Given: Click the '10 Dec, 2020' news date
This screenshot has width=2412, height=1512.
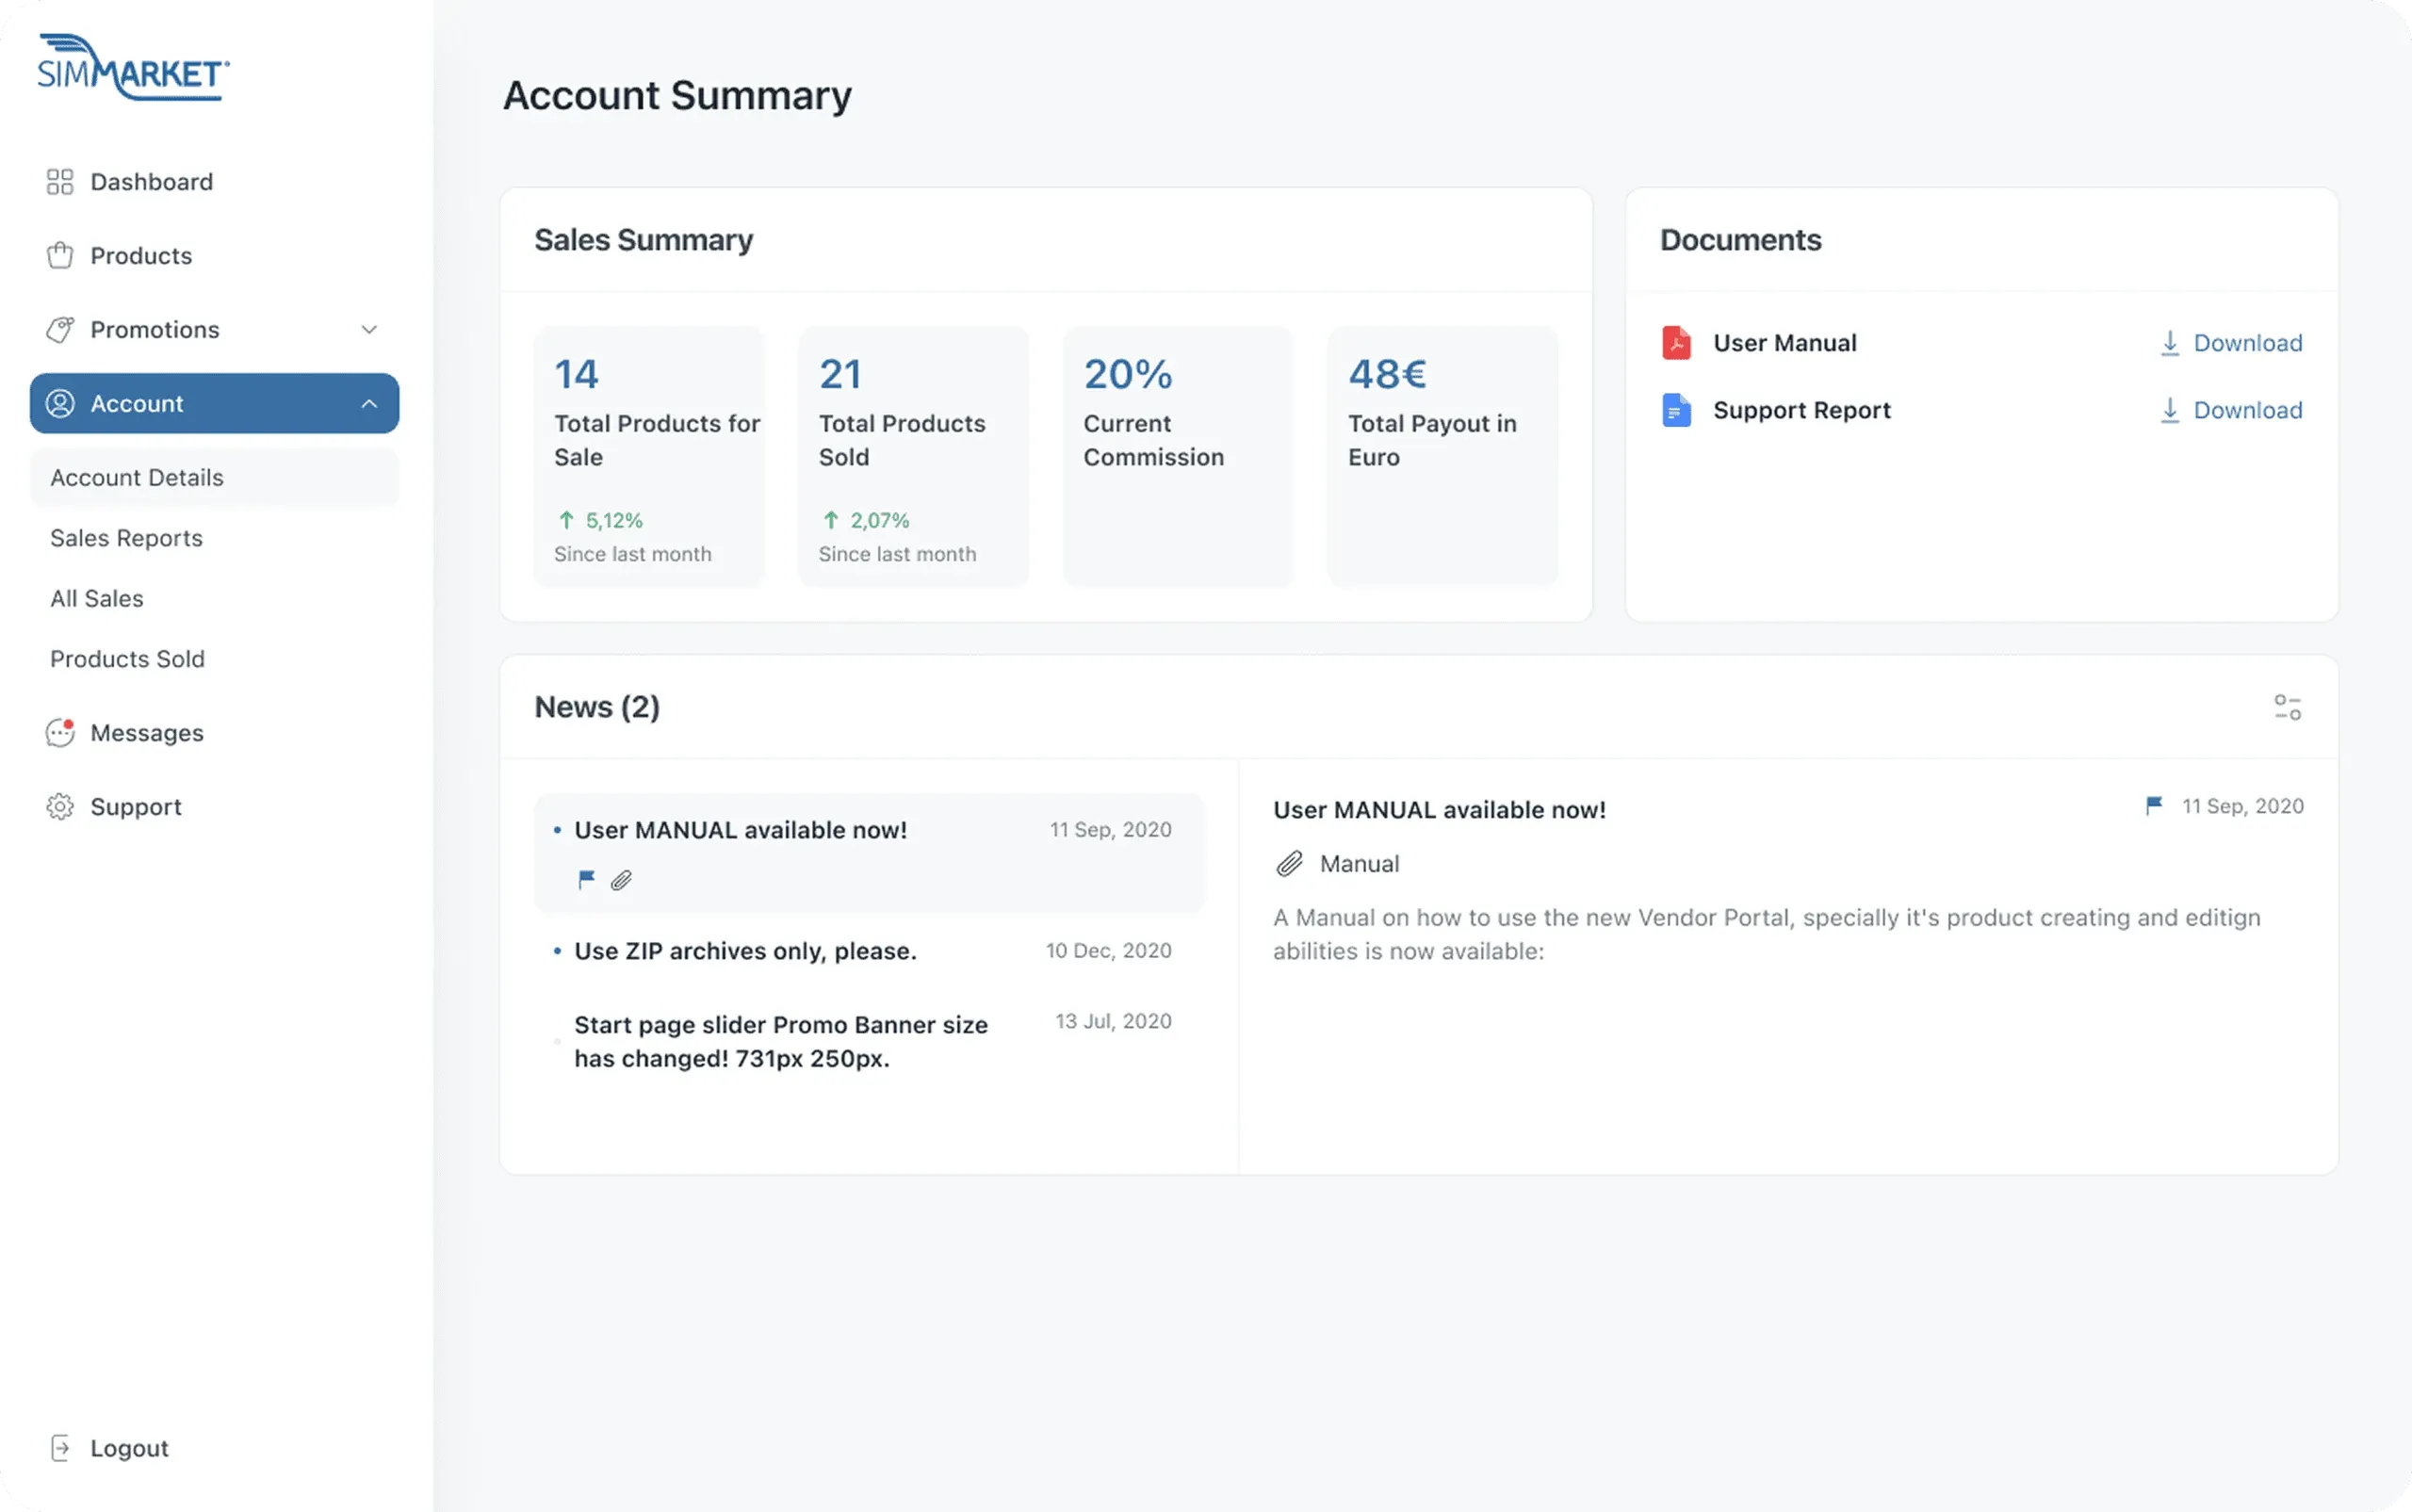Looking at the screenshot, I should click(x=1109, y=950).
